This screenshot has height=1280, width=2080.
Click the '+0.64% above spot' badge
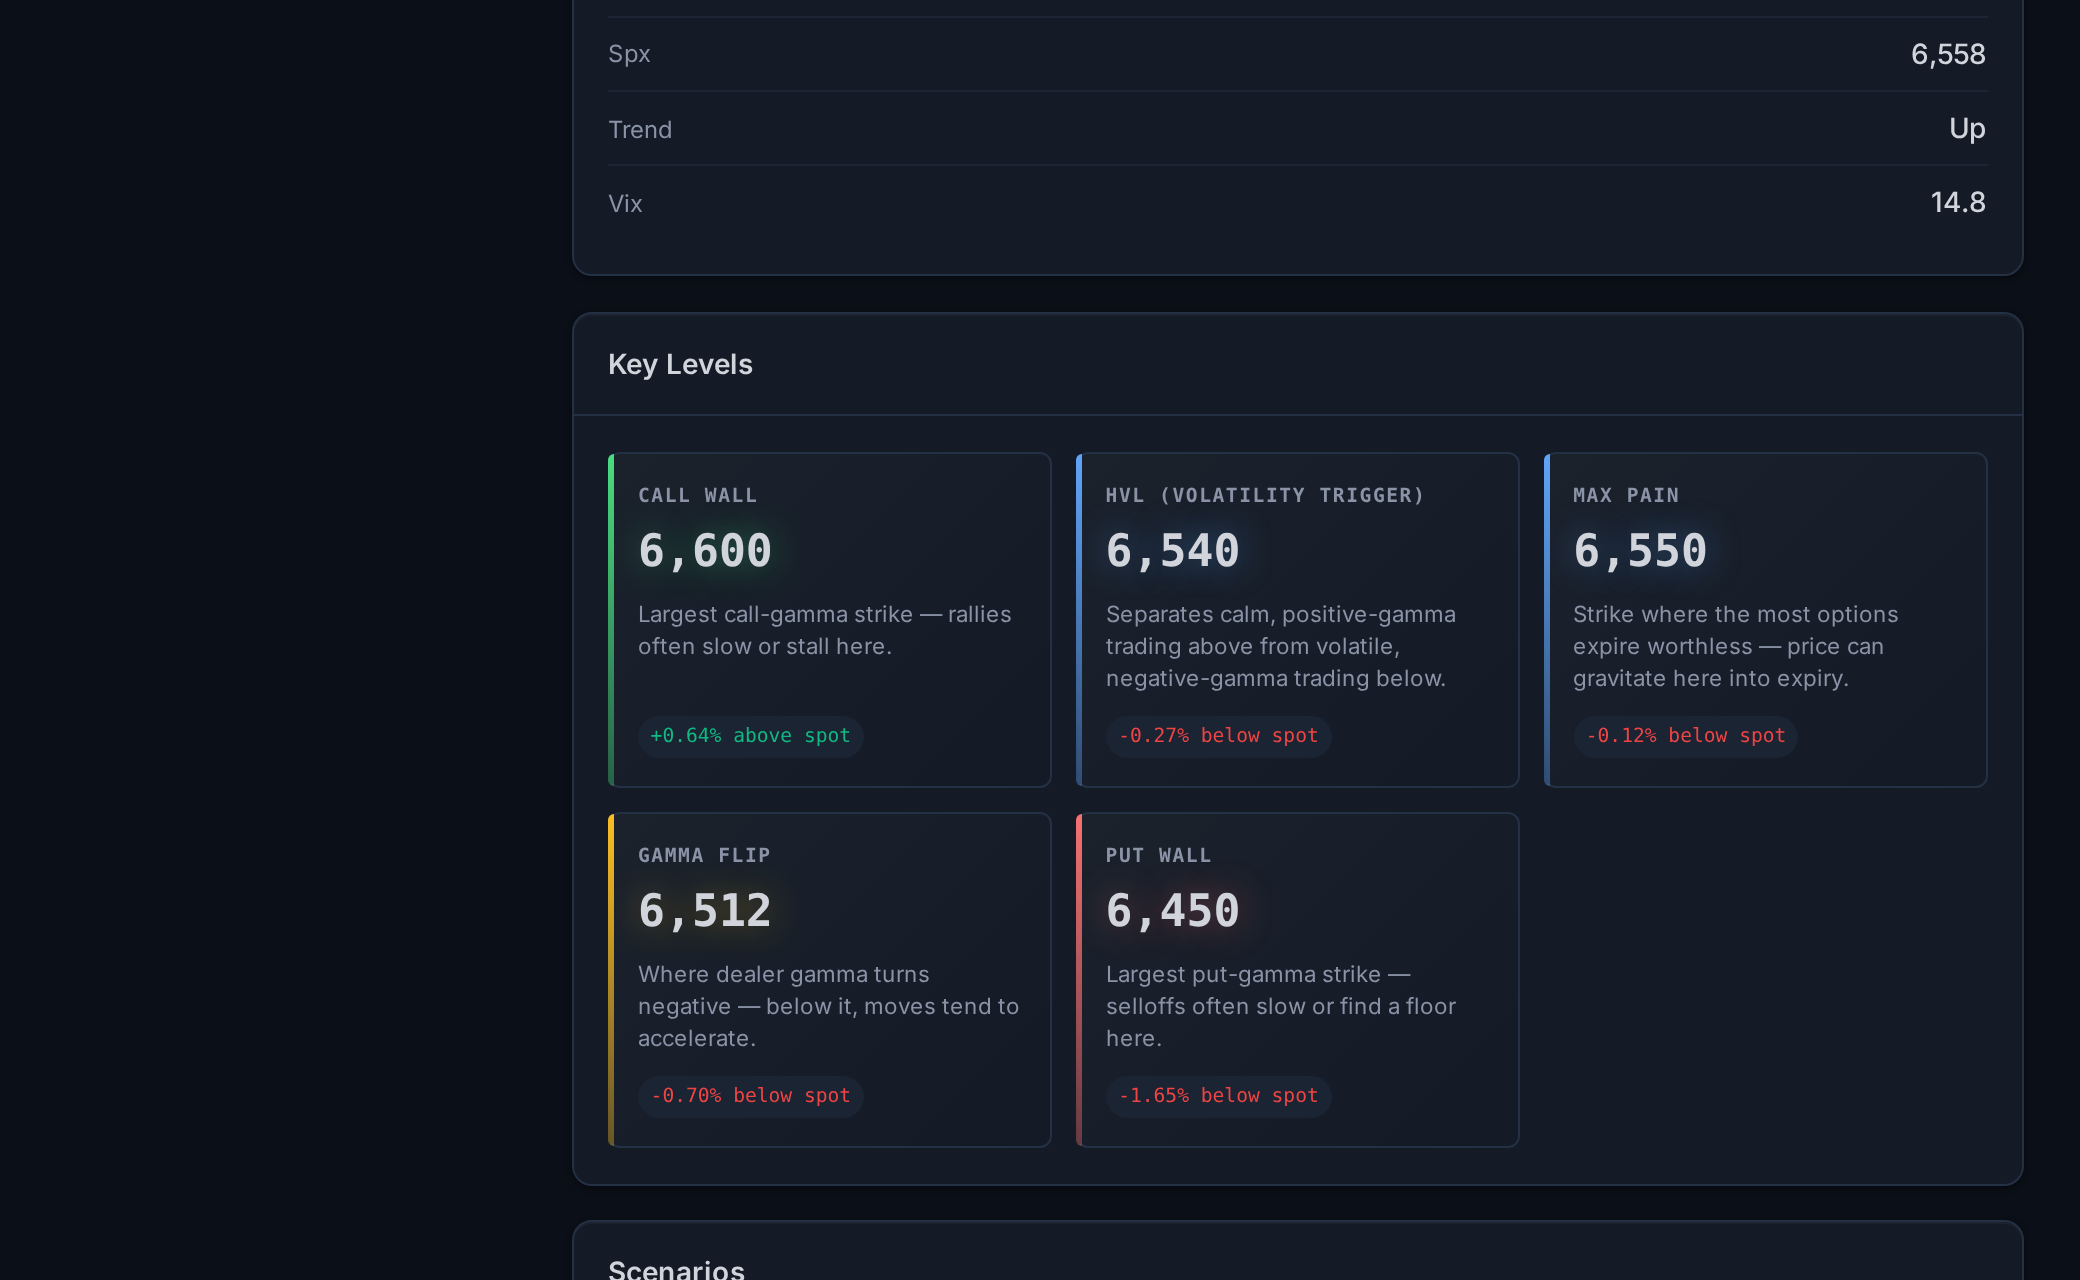(750, 736)
